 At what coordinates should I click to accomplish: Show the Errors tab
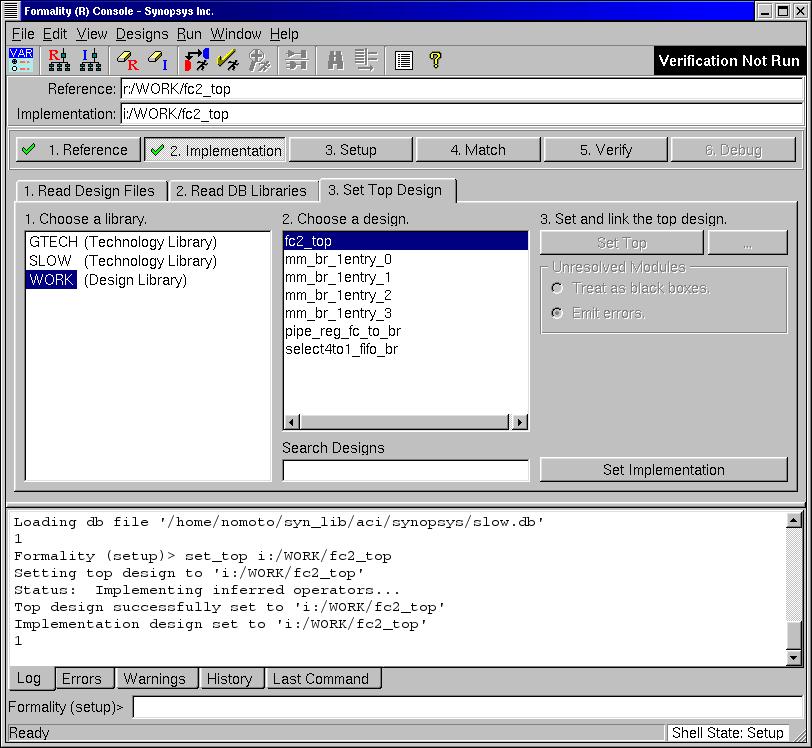[x=82, y=679]
